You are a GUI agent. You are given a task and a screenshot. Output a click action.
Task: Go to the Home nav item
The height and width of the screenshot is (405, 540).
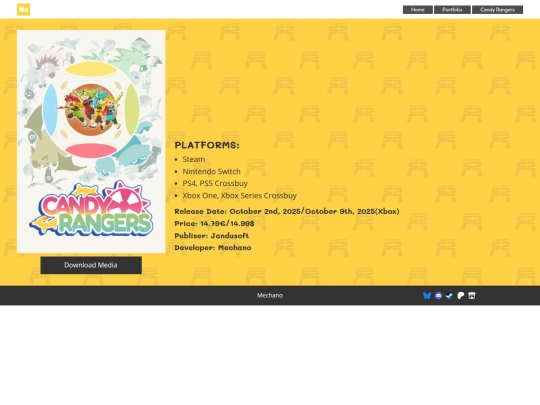[x=418, y=10]
